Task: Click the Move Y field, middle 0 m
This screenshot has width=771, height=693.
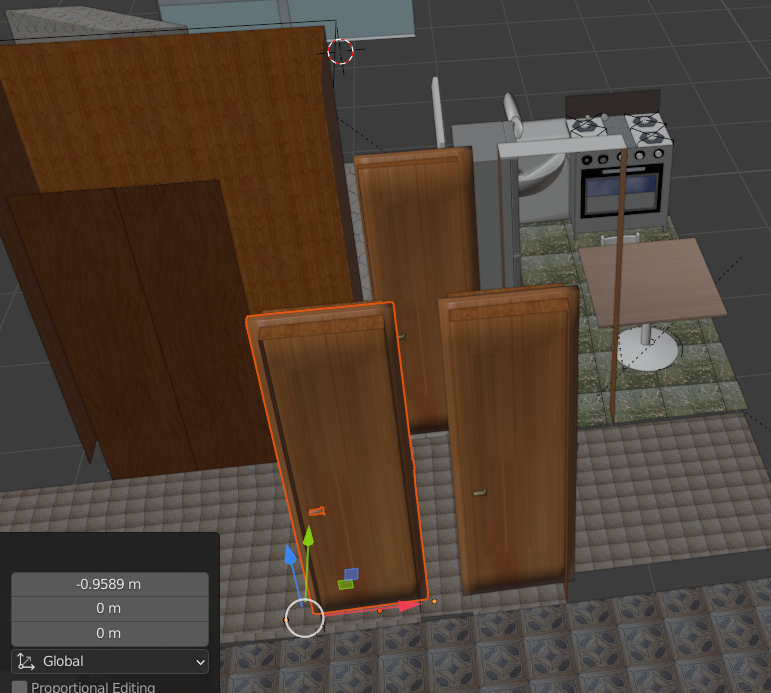Action: [110, 608]
